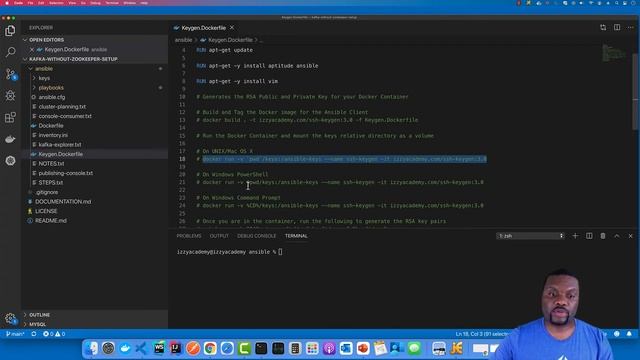Open errors and warnings count in status bar
This screenshot has height=360, width=640.
point(54,334)
